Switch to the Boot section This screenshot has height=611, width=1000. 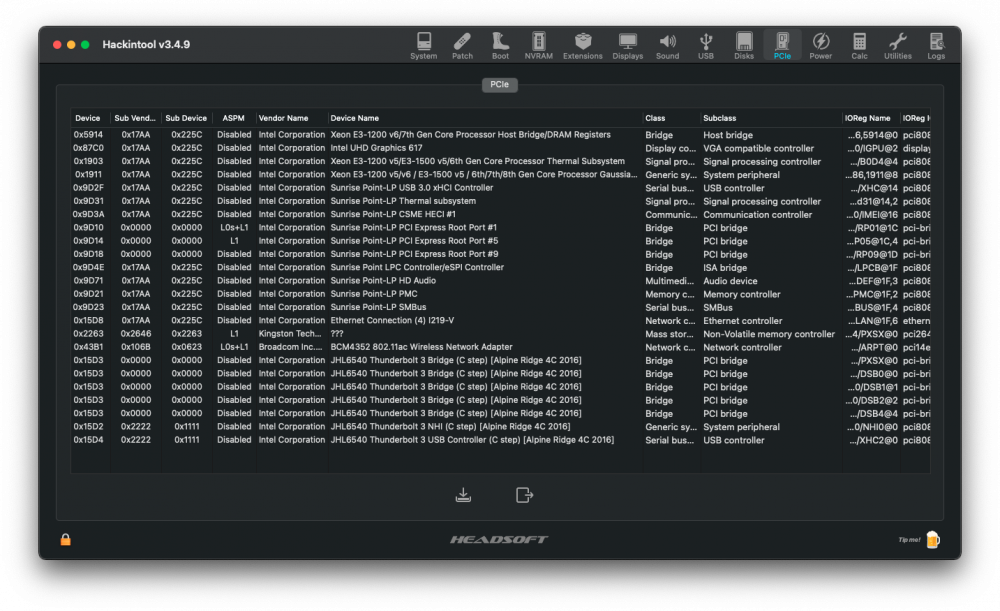pyautogui.click(x=501, y=46)
